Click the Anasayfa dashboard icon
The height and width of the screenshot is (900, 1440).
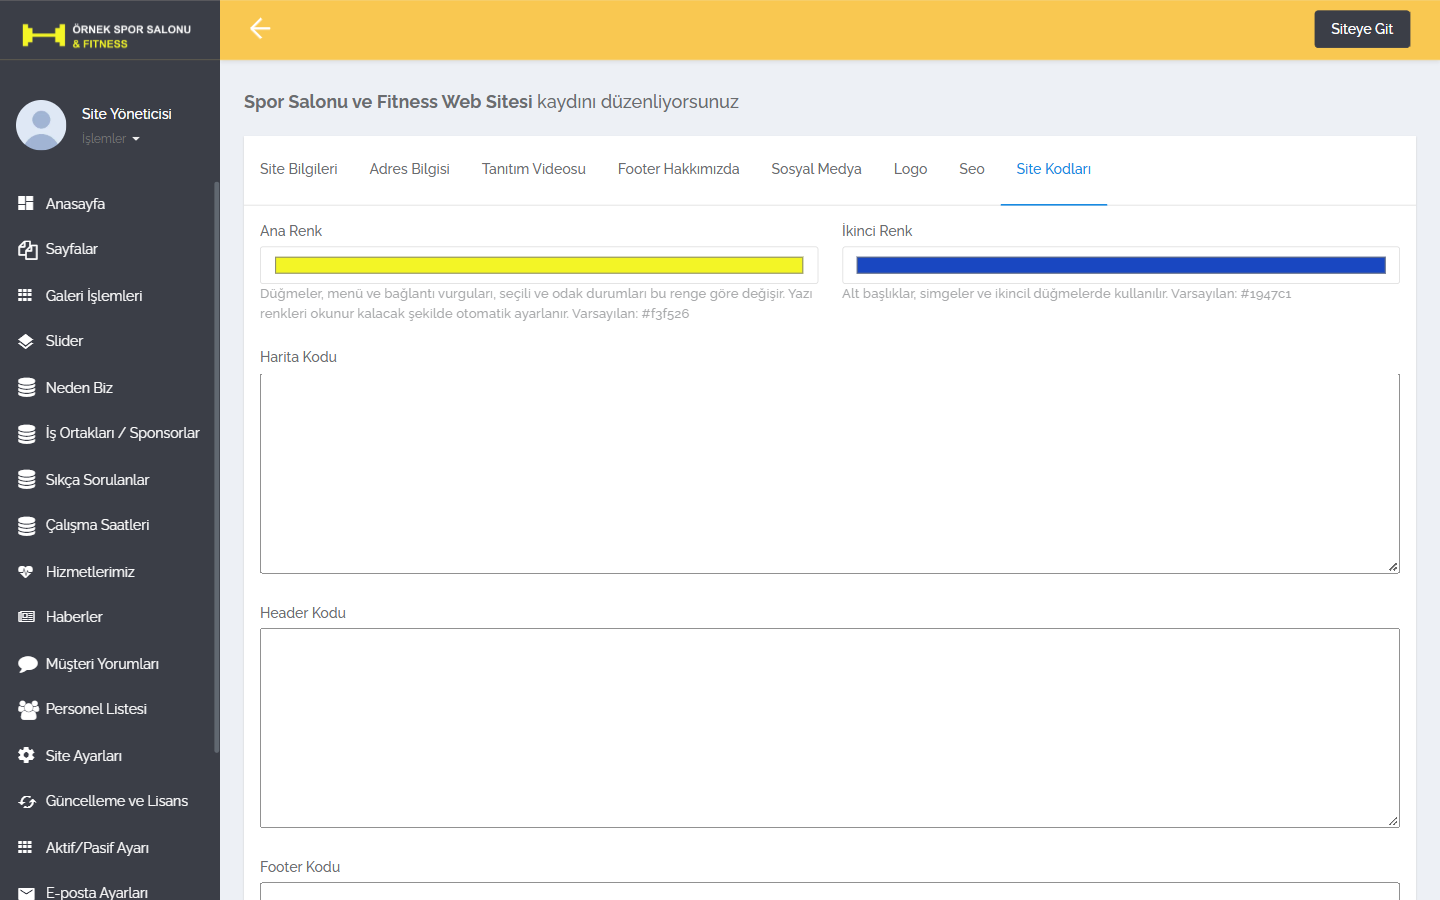tap(26, 203)
